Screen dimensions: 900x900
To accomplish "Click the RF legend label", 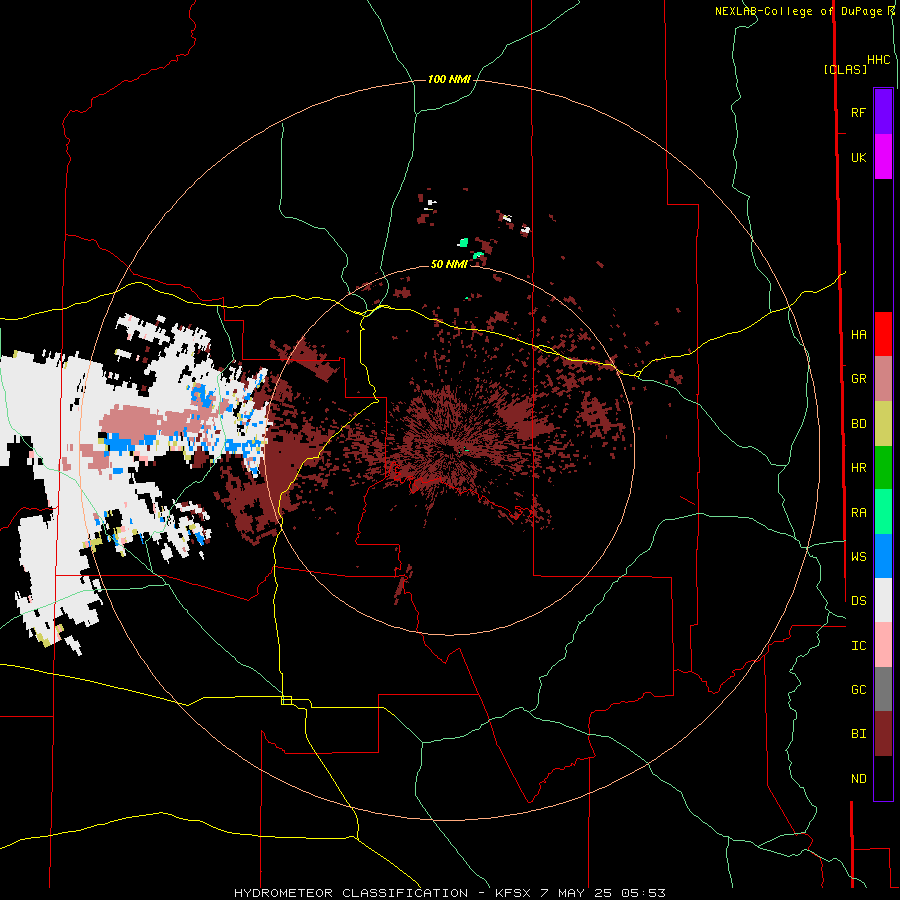I will (x=858, y=112).
